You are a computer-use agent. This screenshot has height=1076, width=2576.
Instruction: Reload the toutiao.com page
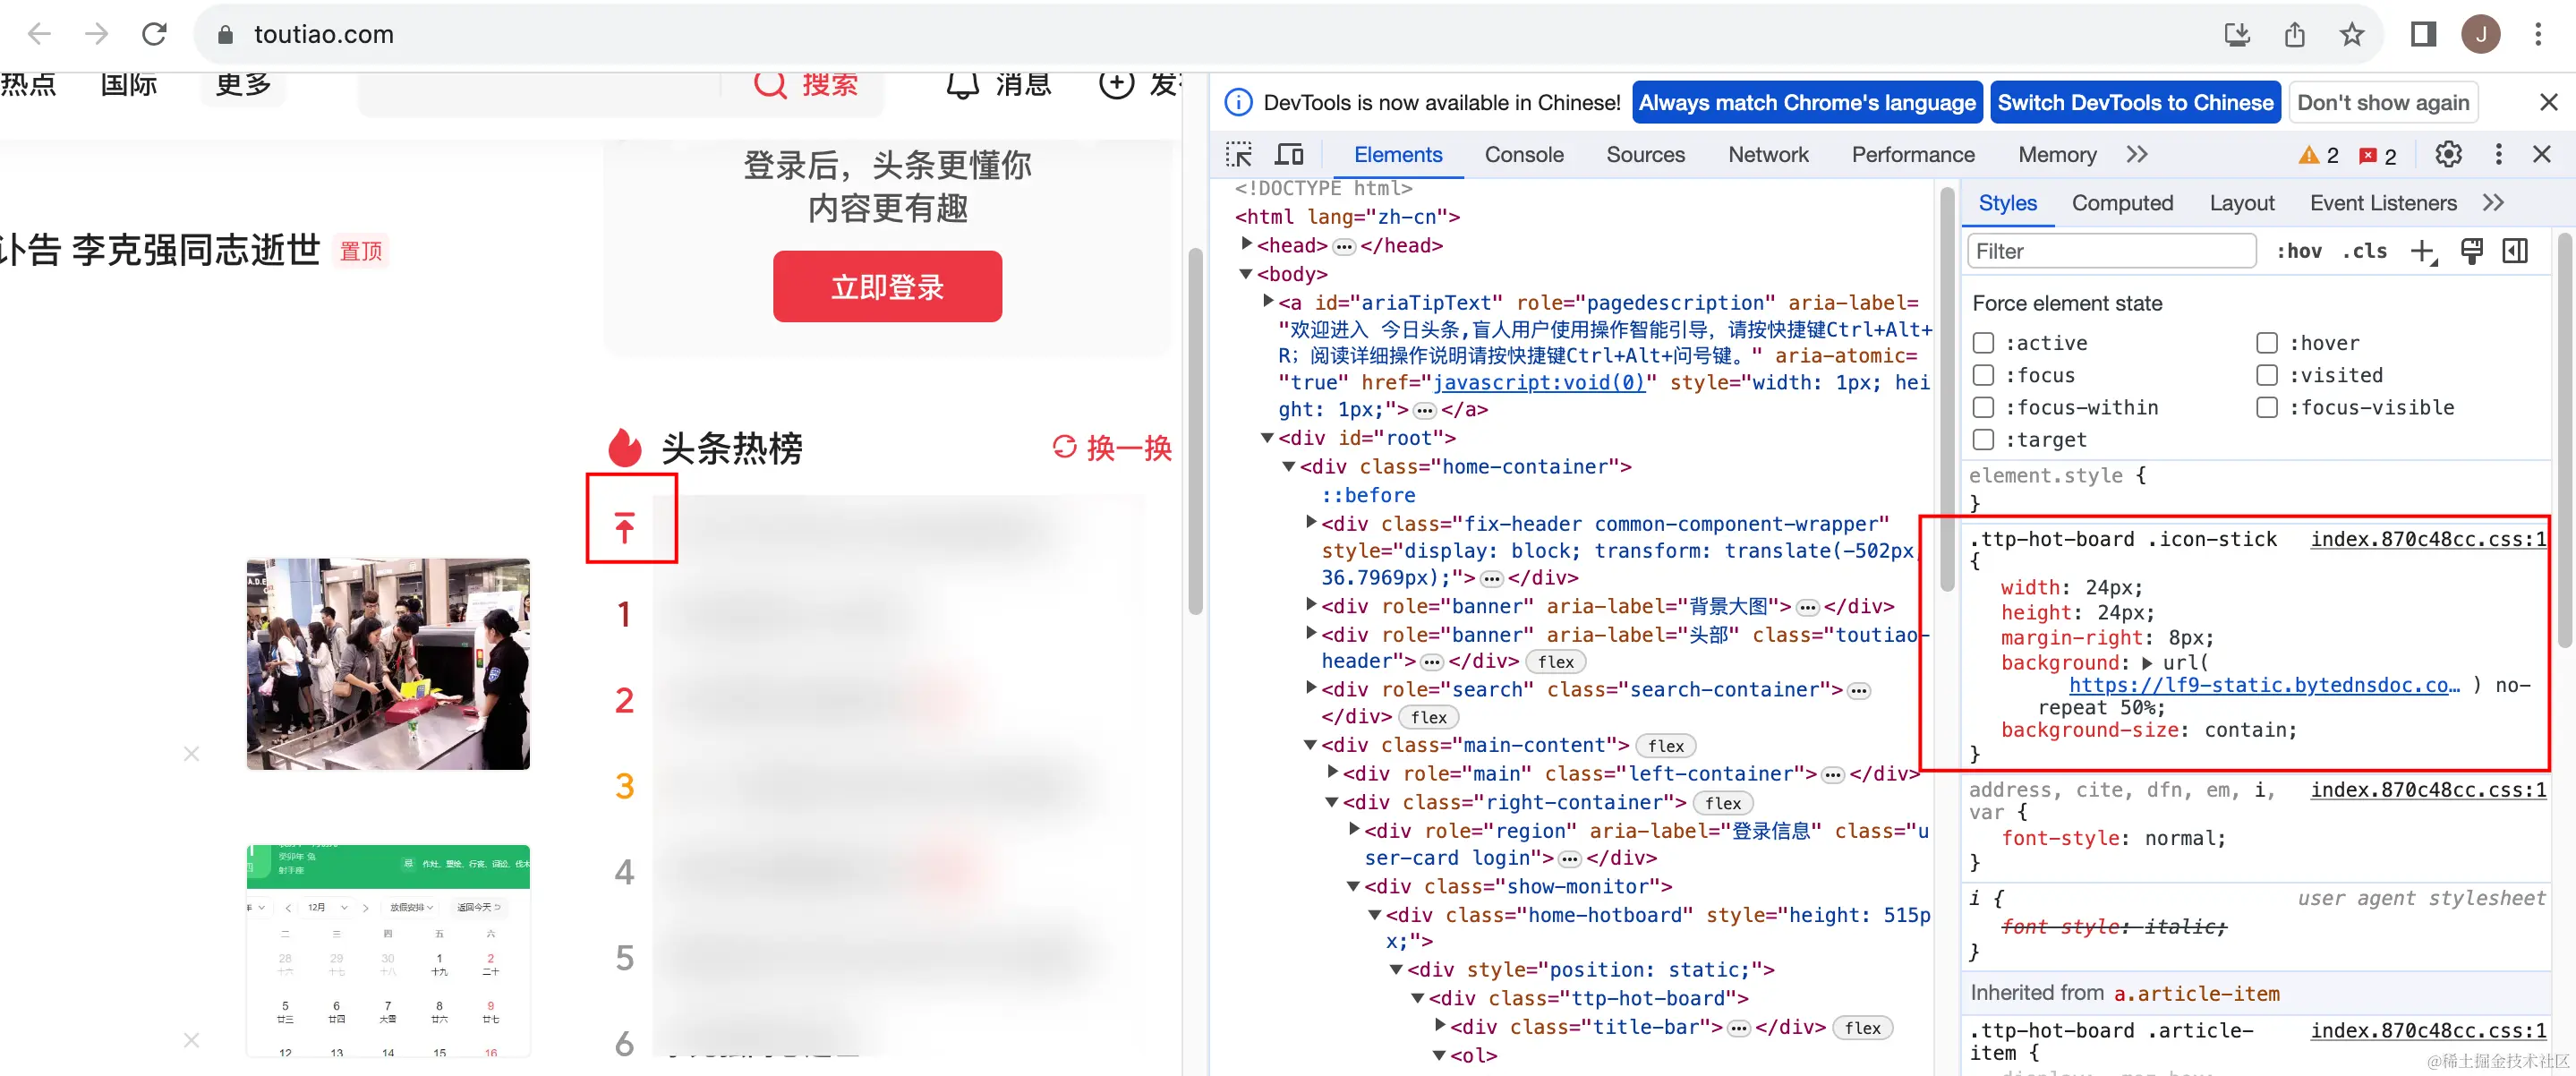[x=154, y=35]
